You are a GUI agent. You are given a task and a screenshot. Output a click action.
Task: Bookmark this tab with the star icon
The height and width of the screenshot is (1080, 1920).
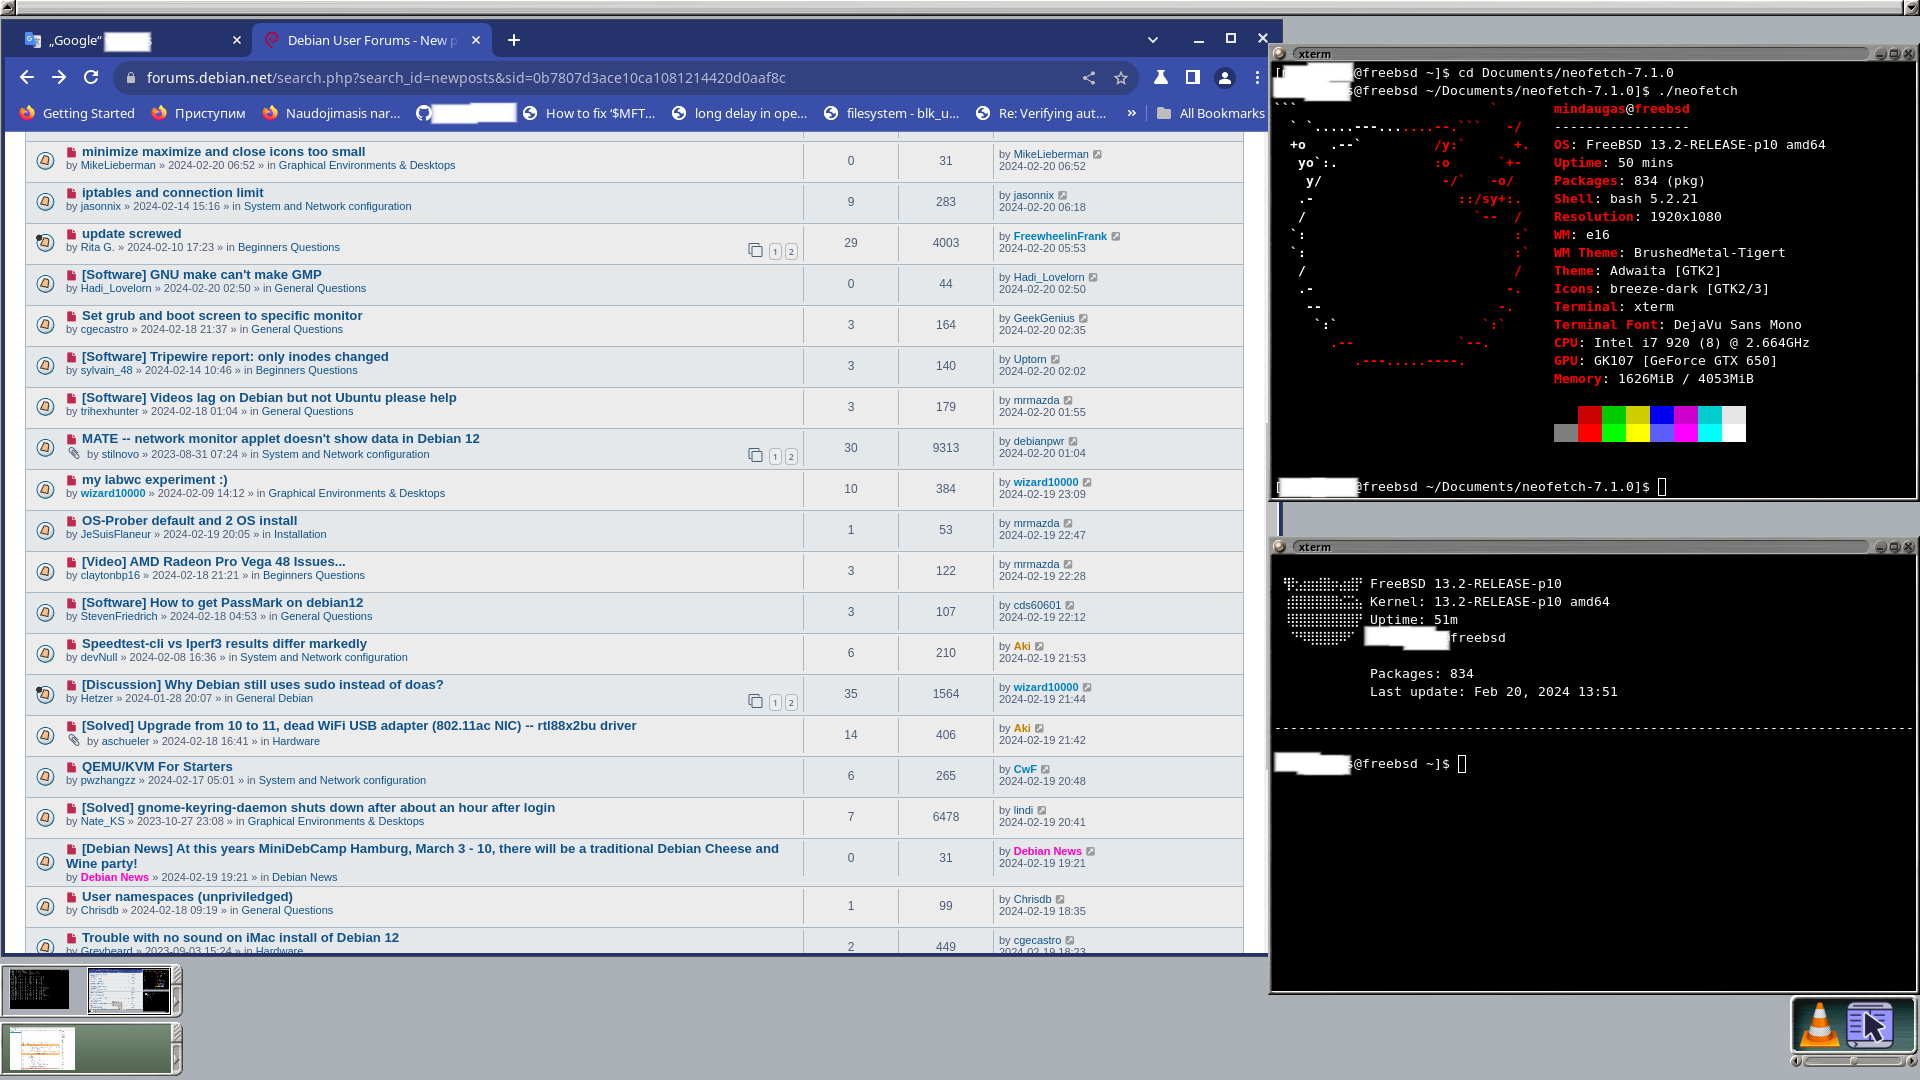[1121, 78]
